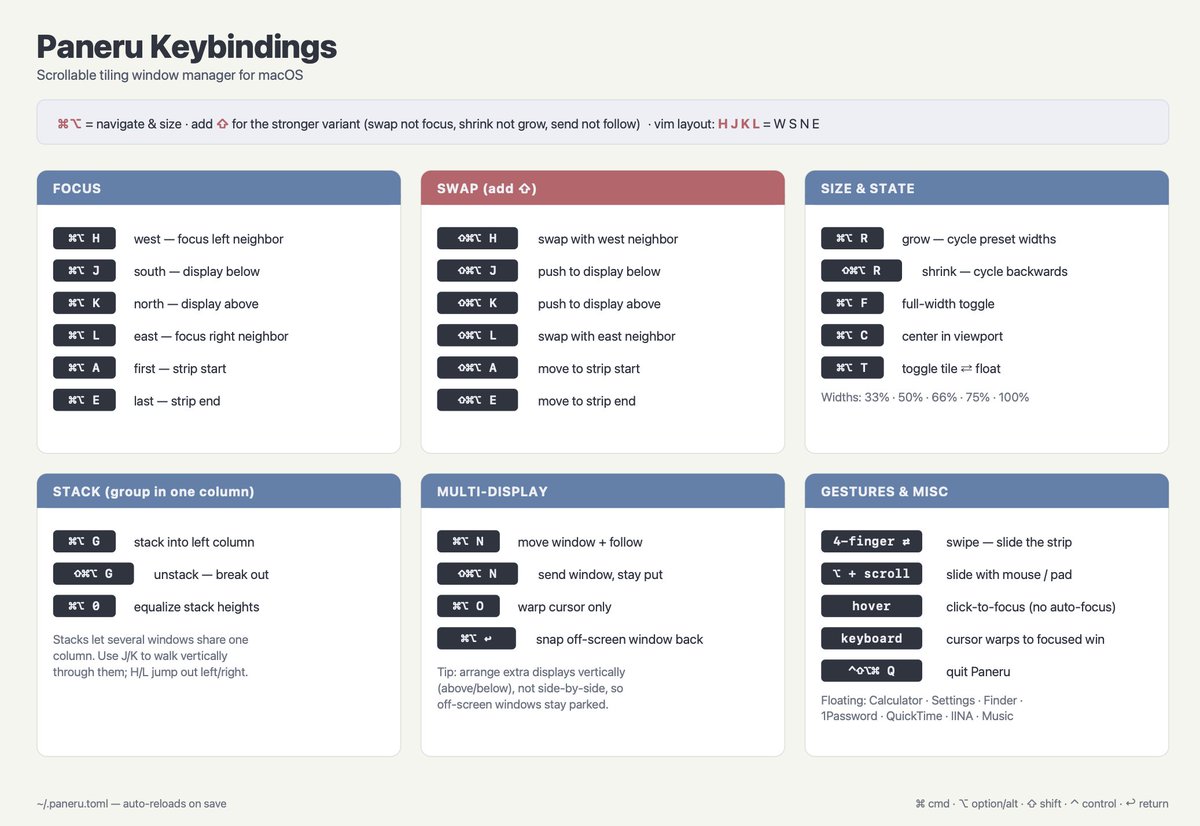Image resolution: width=1200 pixels, height=826 pixels.
Task: Click the return-key keycap for 'snap off-screen window back'
Action: click(x=476, y=639)
